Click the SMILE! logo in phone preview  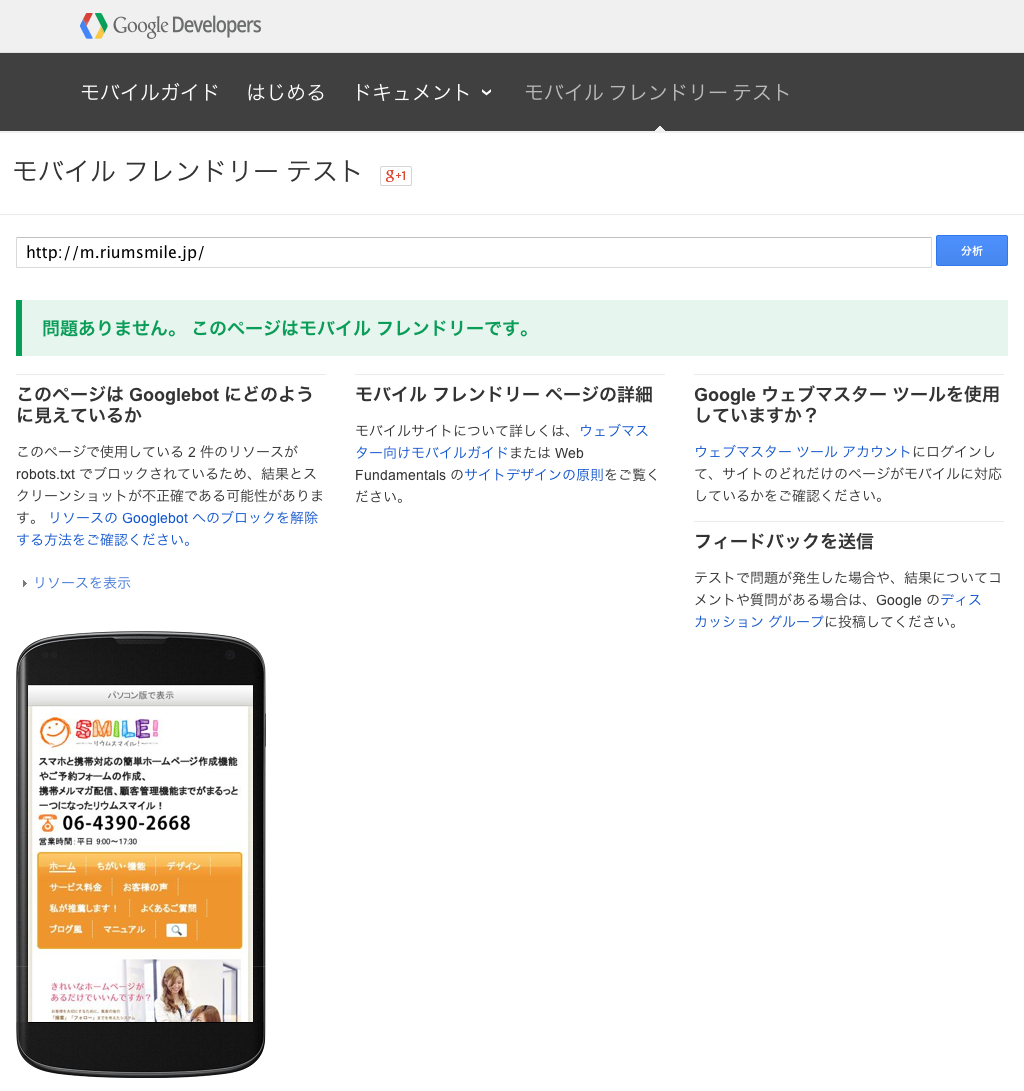click(99, 731)
